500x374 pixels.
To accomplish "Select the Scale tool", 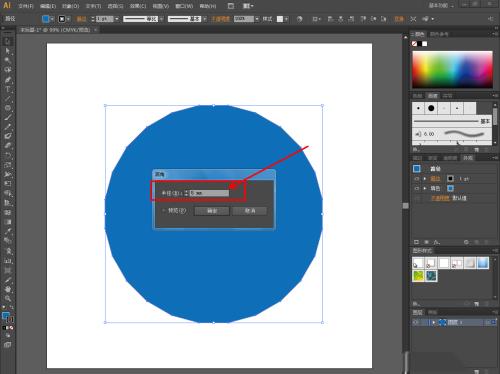I will click(8, 165).
